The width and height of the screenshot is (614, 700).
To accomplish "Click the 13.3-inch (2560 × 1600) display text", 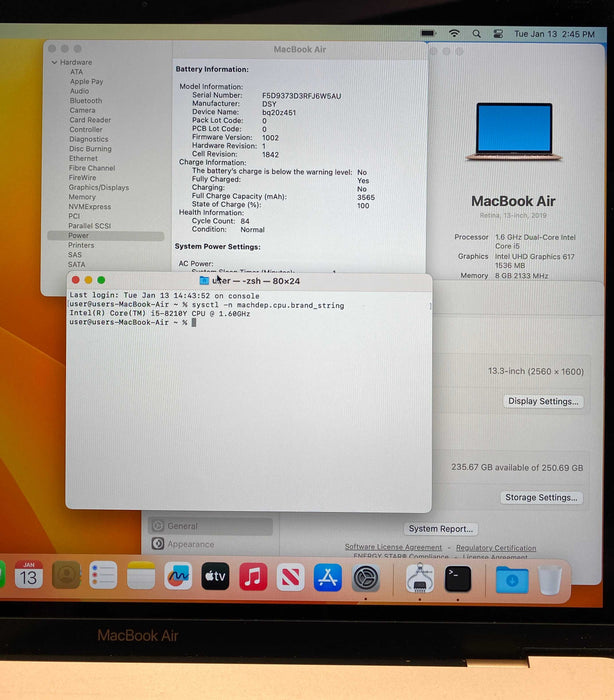I will click(536, 371).
